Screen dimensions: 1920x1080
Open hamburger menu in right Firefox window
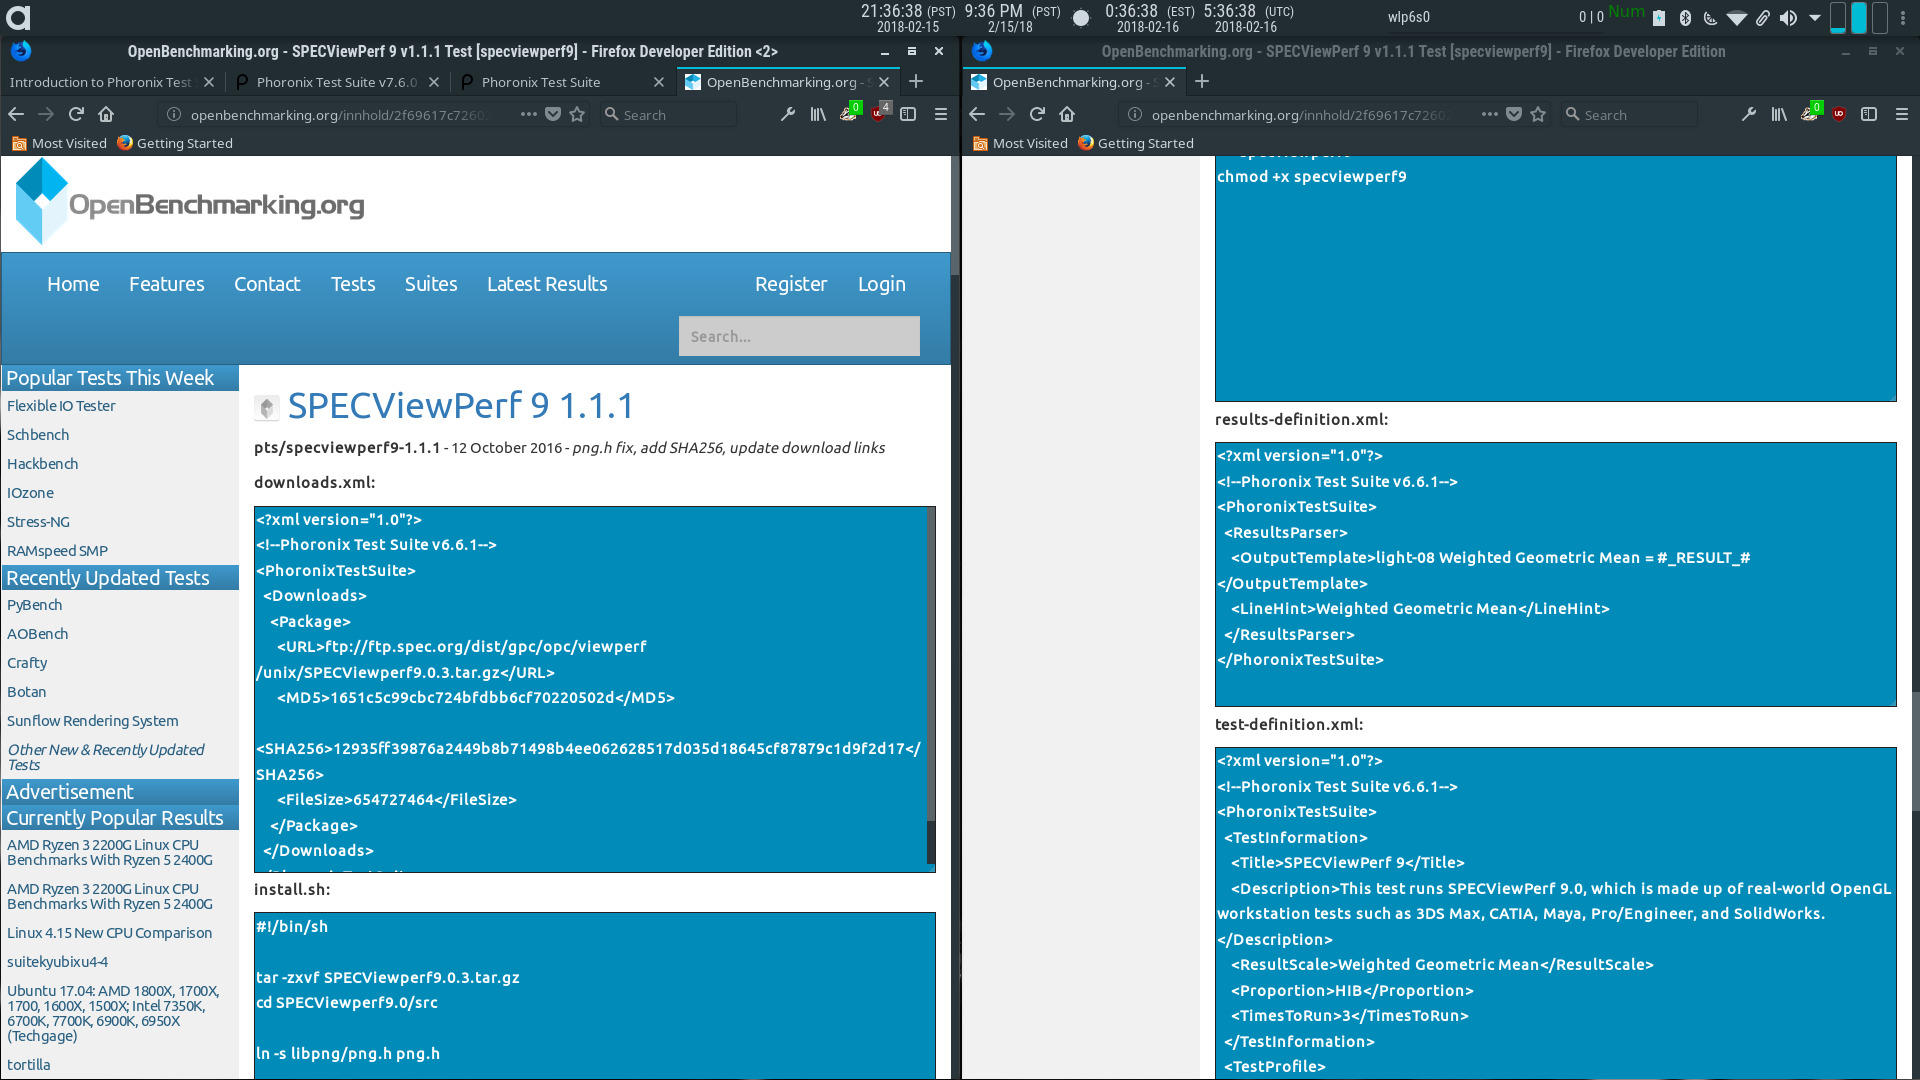point(1902,115)
